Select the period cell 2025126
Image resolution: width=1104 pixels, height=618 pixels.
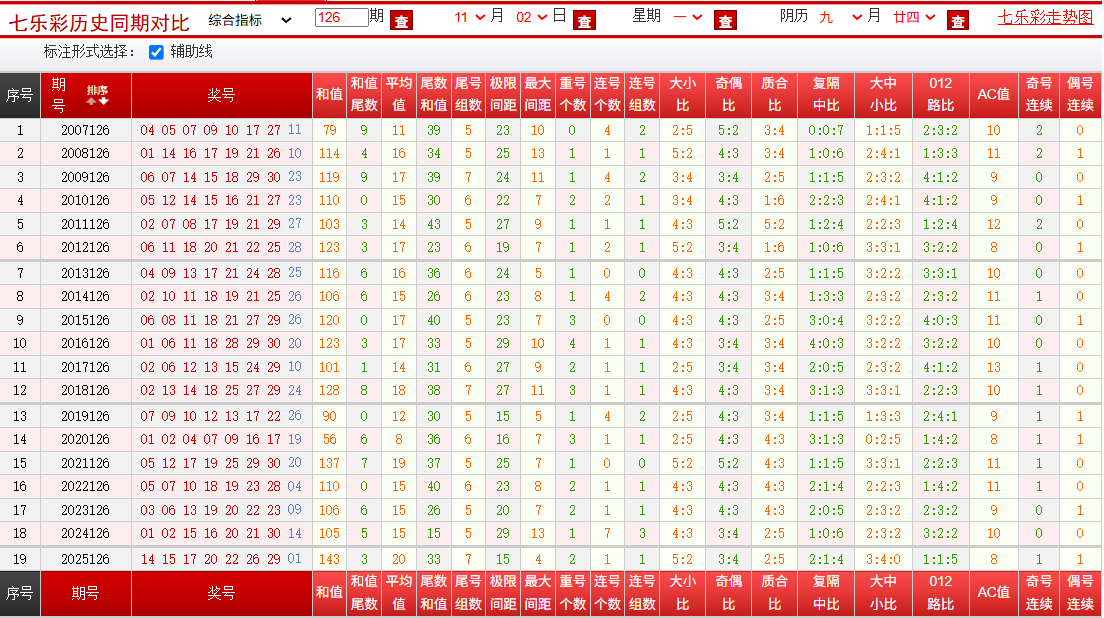[85, 560]
